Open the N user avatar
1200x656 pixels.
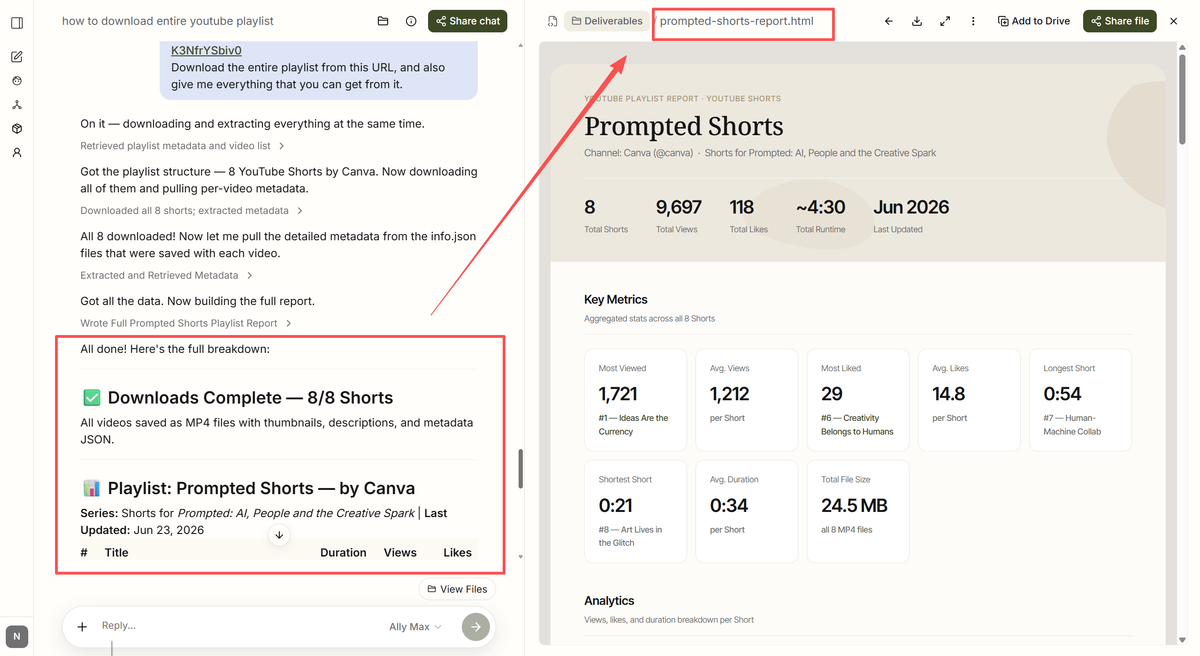point(17,636)
